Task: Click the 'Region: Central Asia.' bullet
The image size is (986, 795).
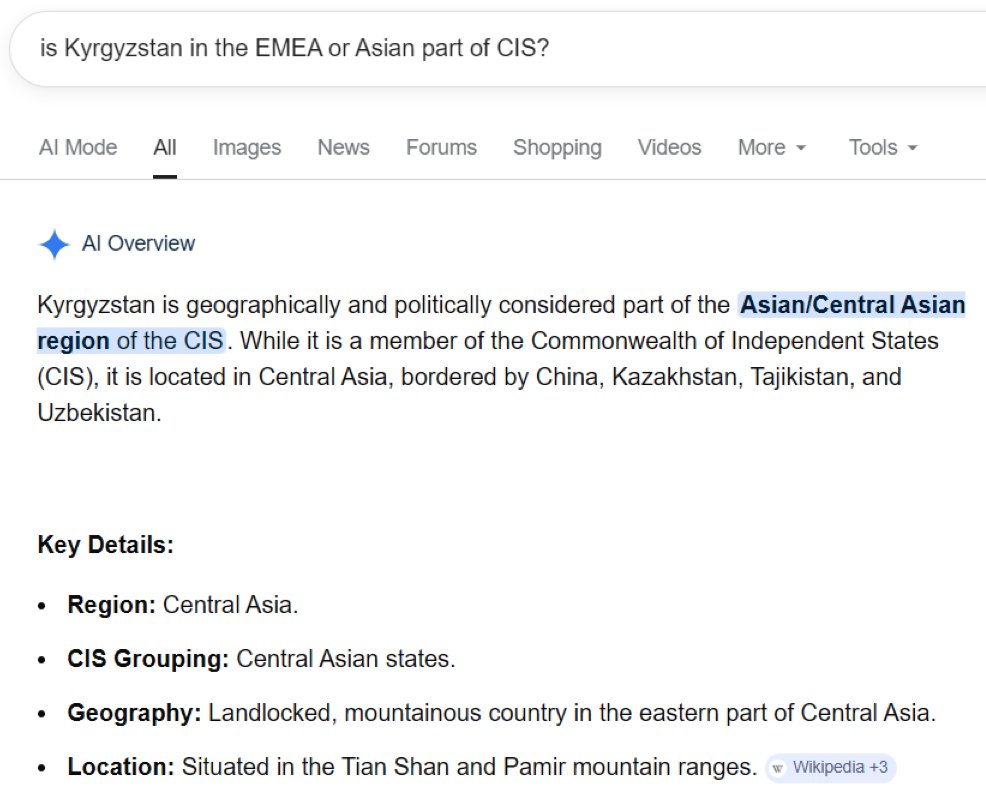Action: (183, 605)
